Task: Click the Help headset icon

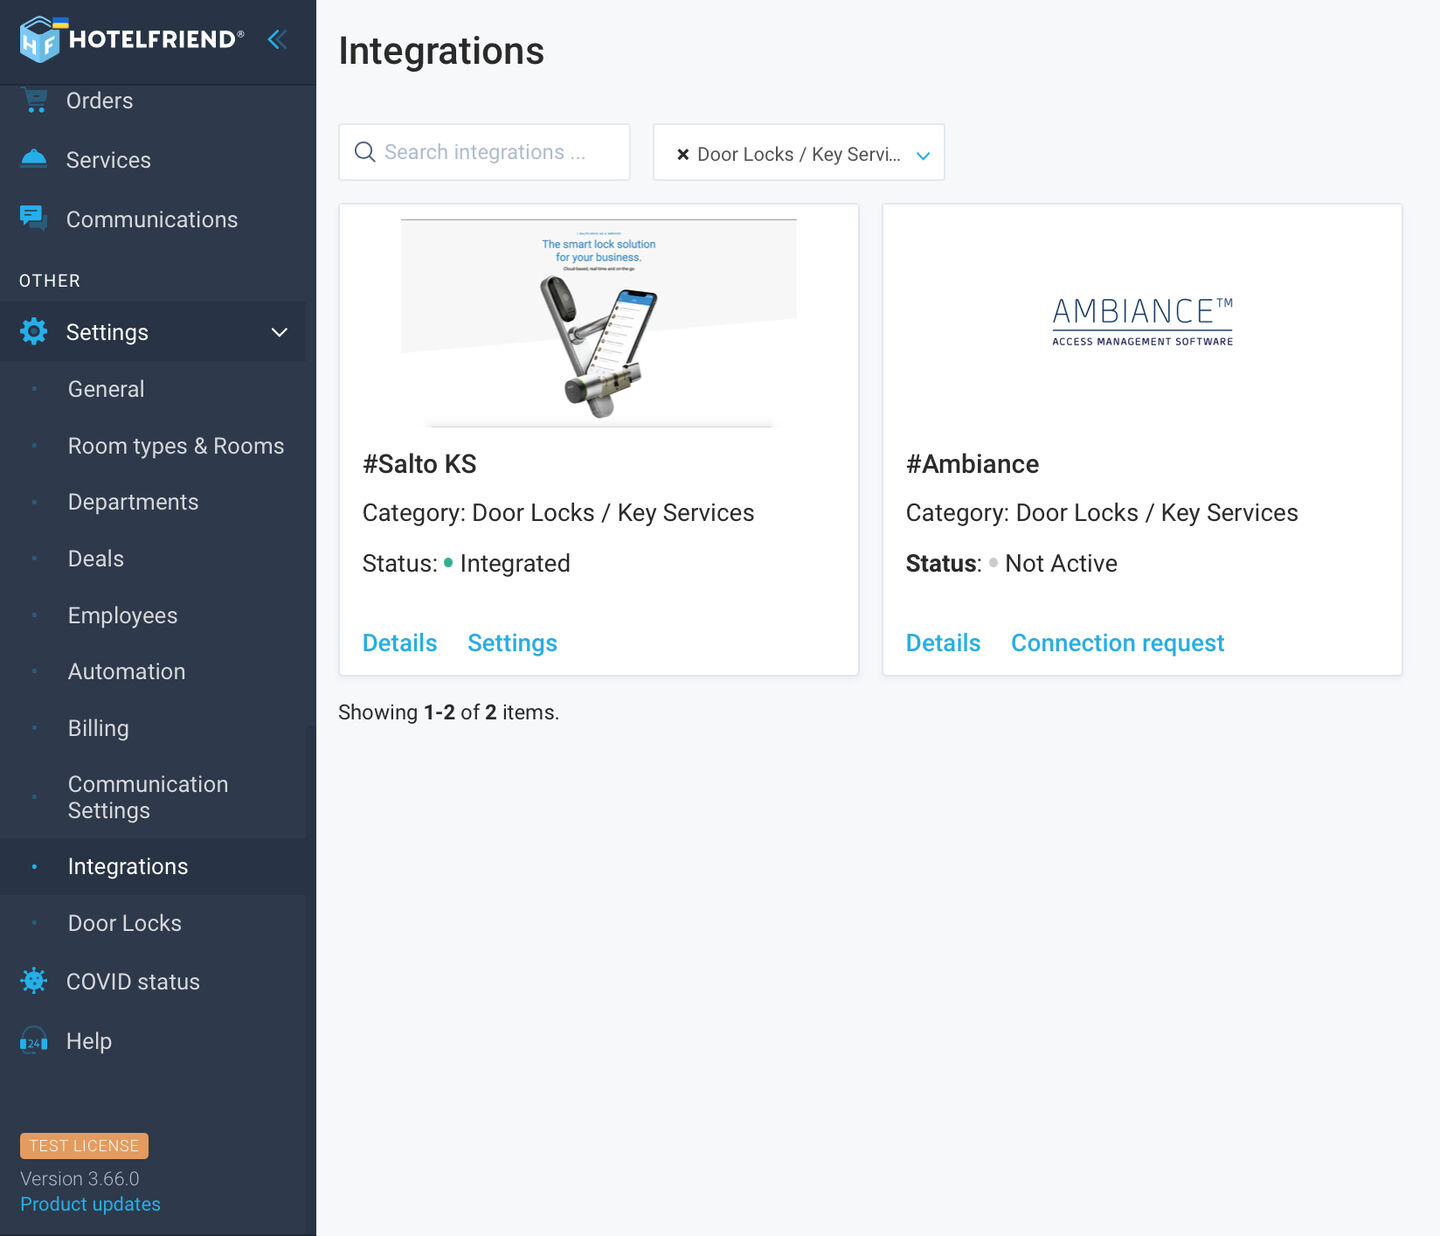Action: [x=34, y=1041]
